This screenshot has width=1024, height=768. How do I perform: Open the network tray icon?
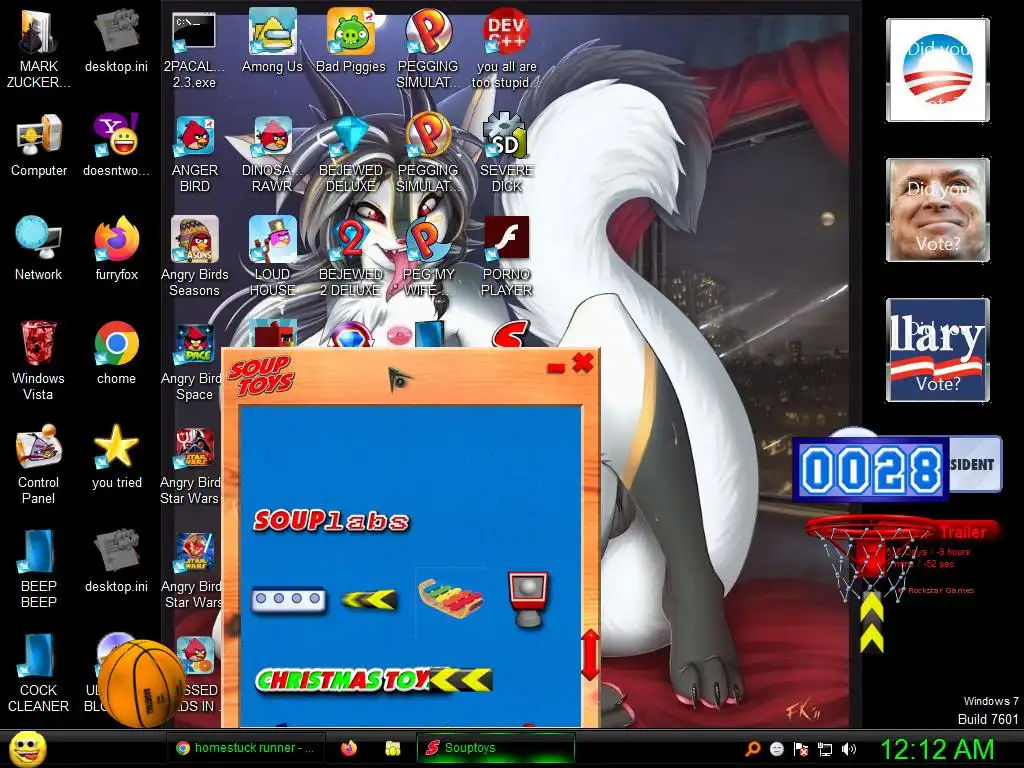pyautogui.click(x=825, y=749)
